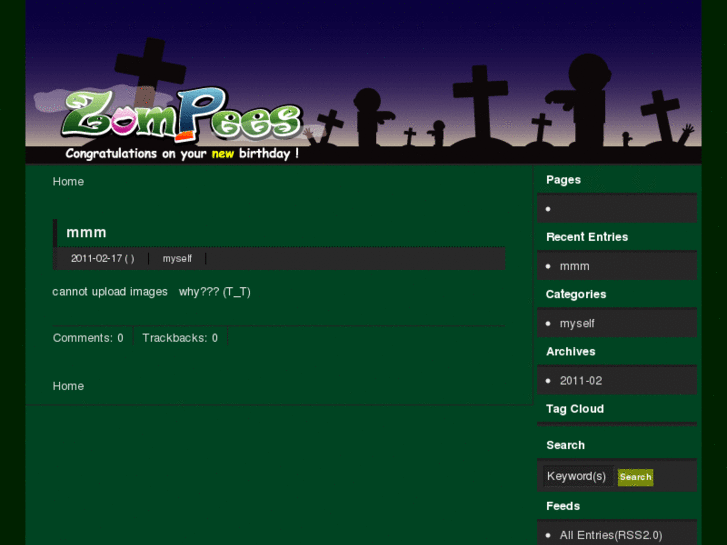View Trackbacks: 0 link
Image resolution: width=727 pixels, height=545 pixels.
click(x=180, y=338)
